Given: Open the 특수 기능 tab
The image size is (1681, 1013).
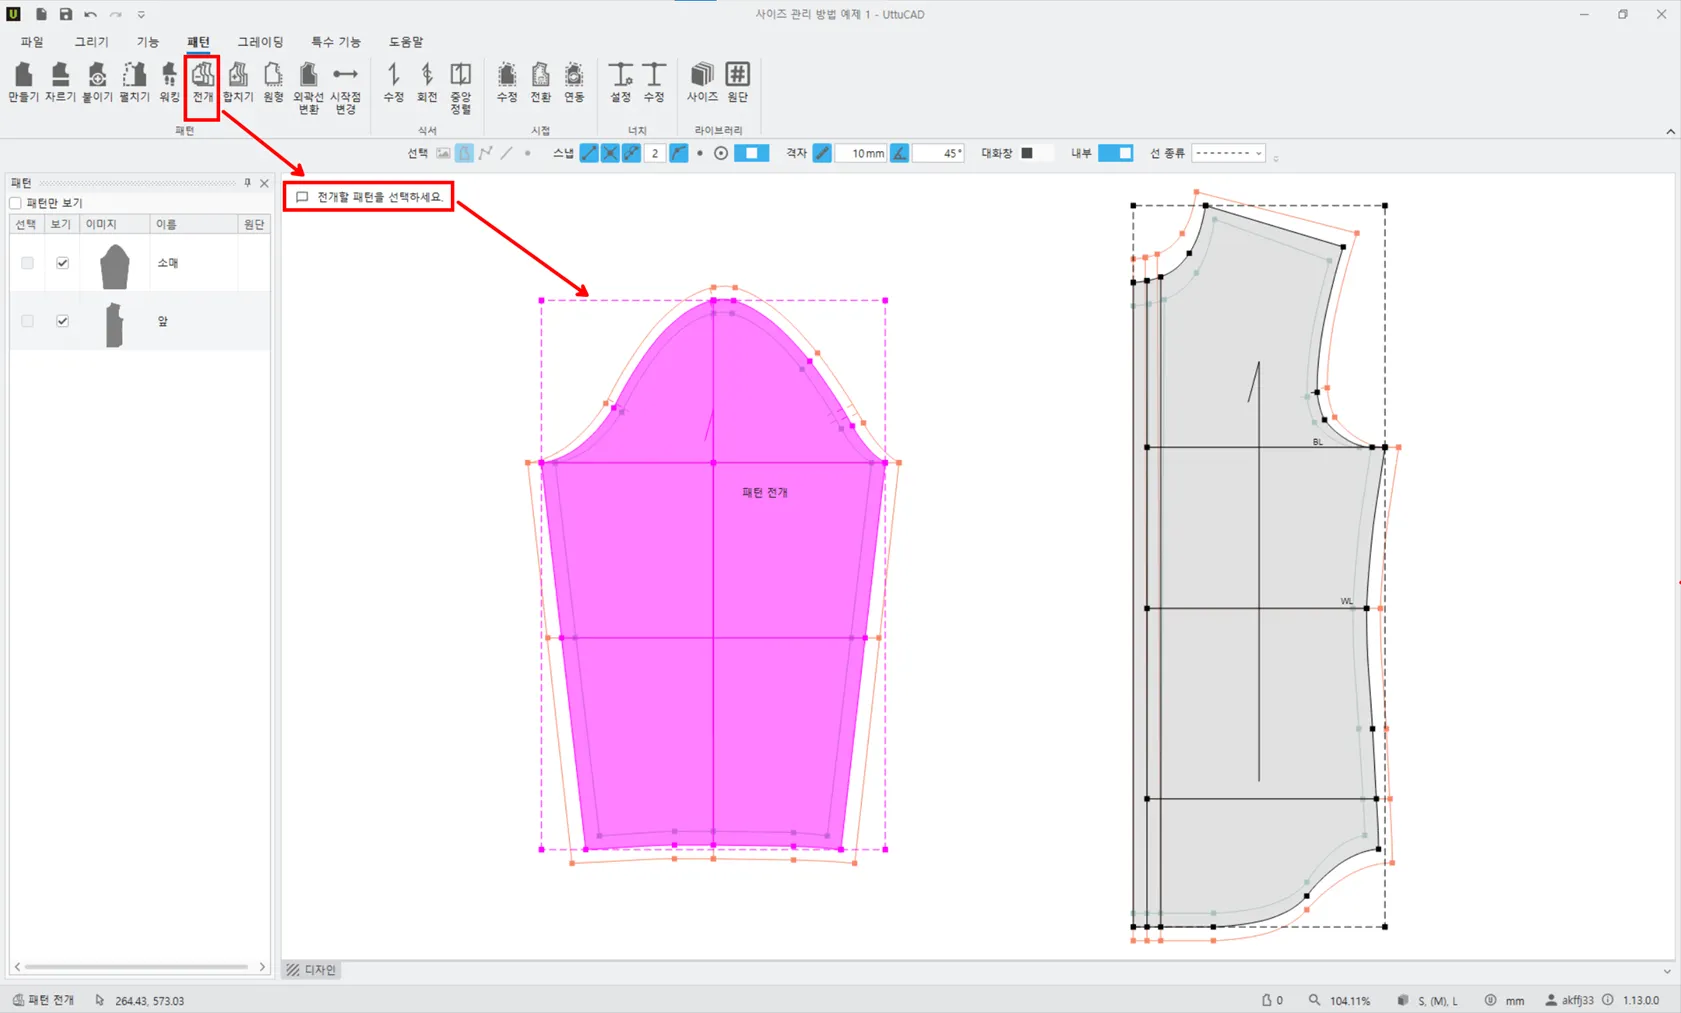Looking at the screenshot, I should [335, 42].
